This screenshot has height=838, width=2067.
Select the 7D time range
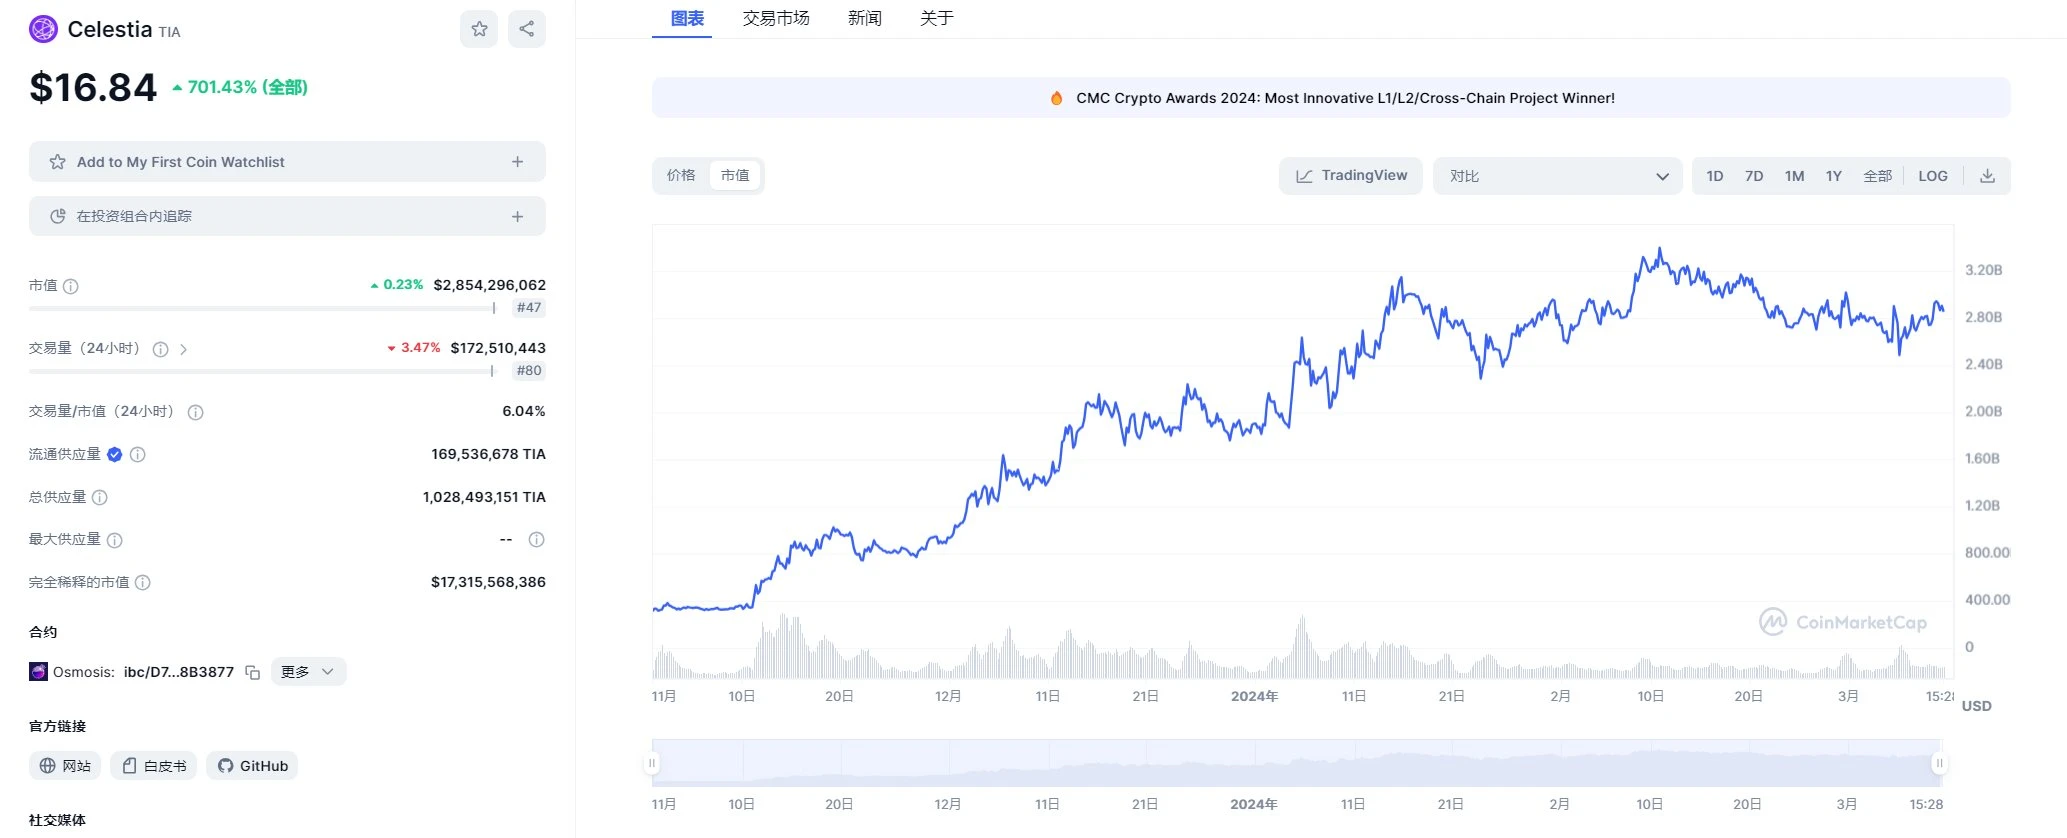point(1754,176)
